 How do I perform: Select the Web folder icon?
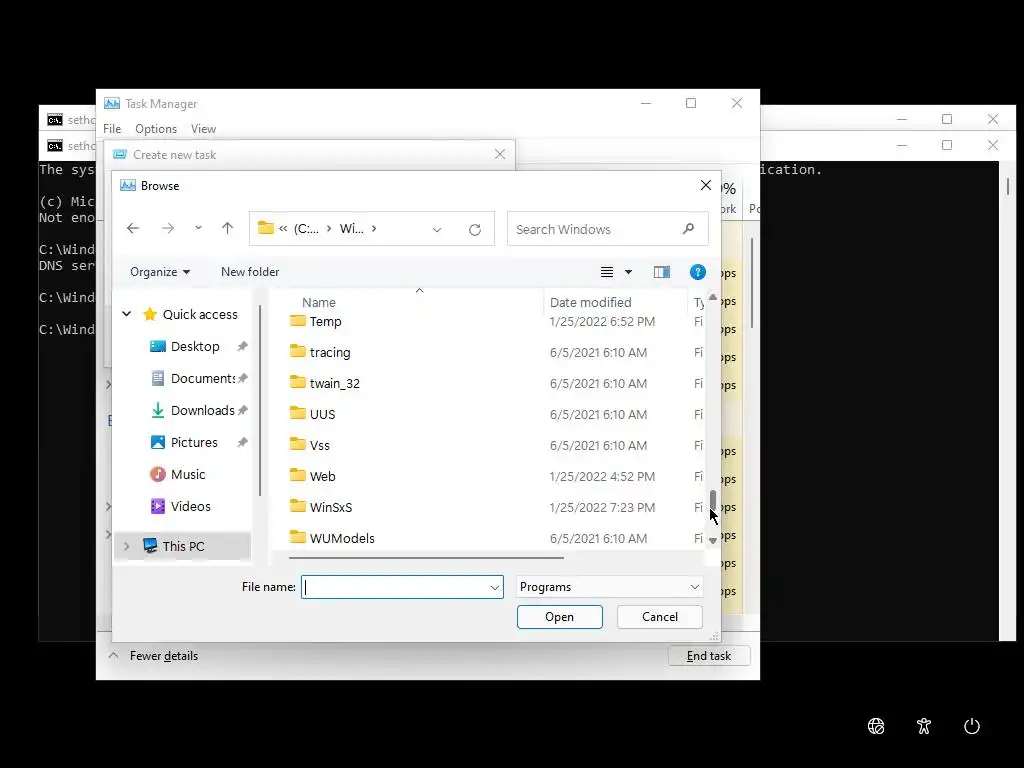(298, 475)
